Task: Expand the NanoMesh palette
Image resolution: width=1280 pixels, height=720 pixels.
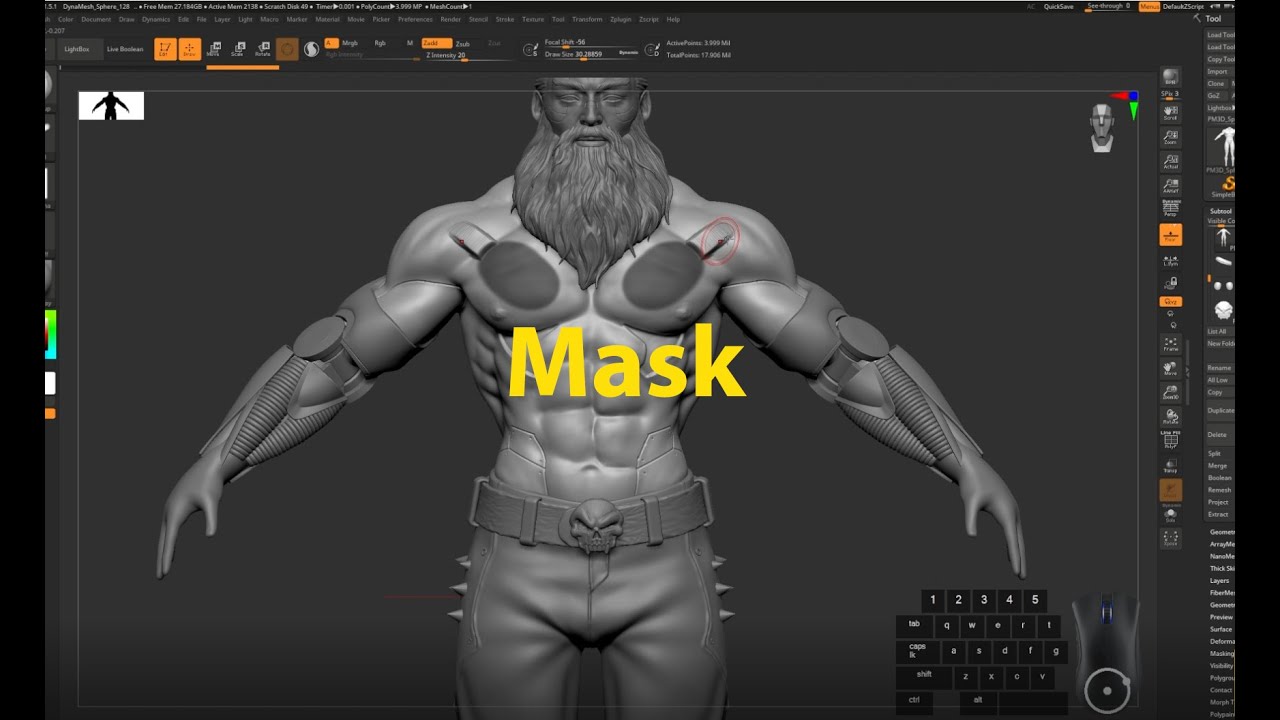Action: pyautogui.click(x=1222, y=556)
